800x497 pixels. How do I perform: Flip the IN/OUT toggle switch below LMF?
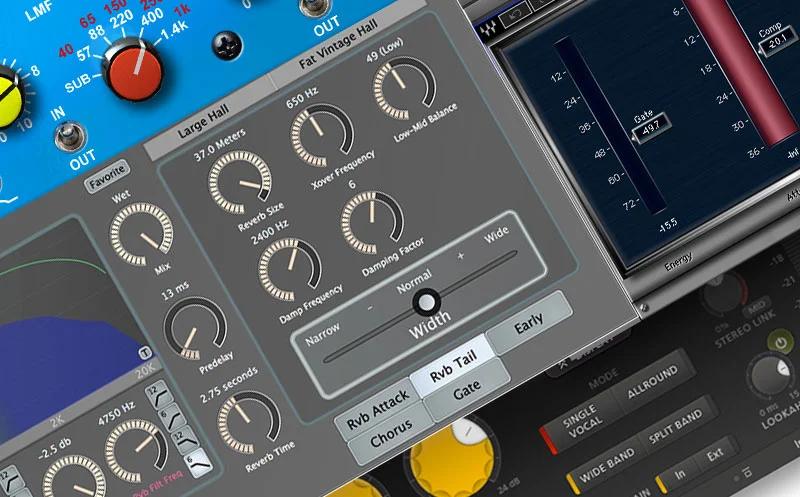(70, 137)
